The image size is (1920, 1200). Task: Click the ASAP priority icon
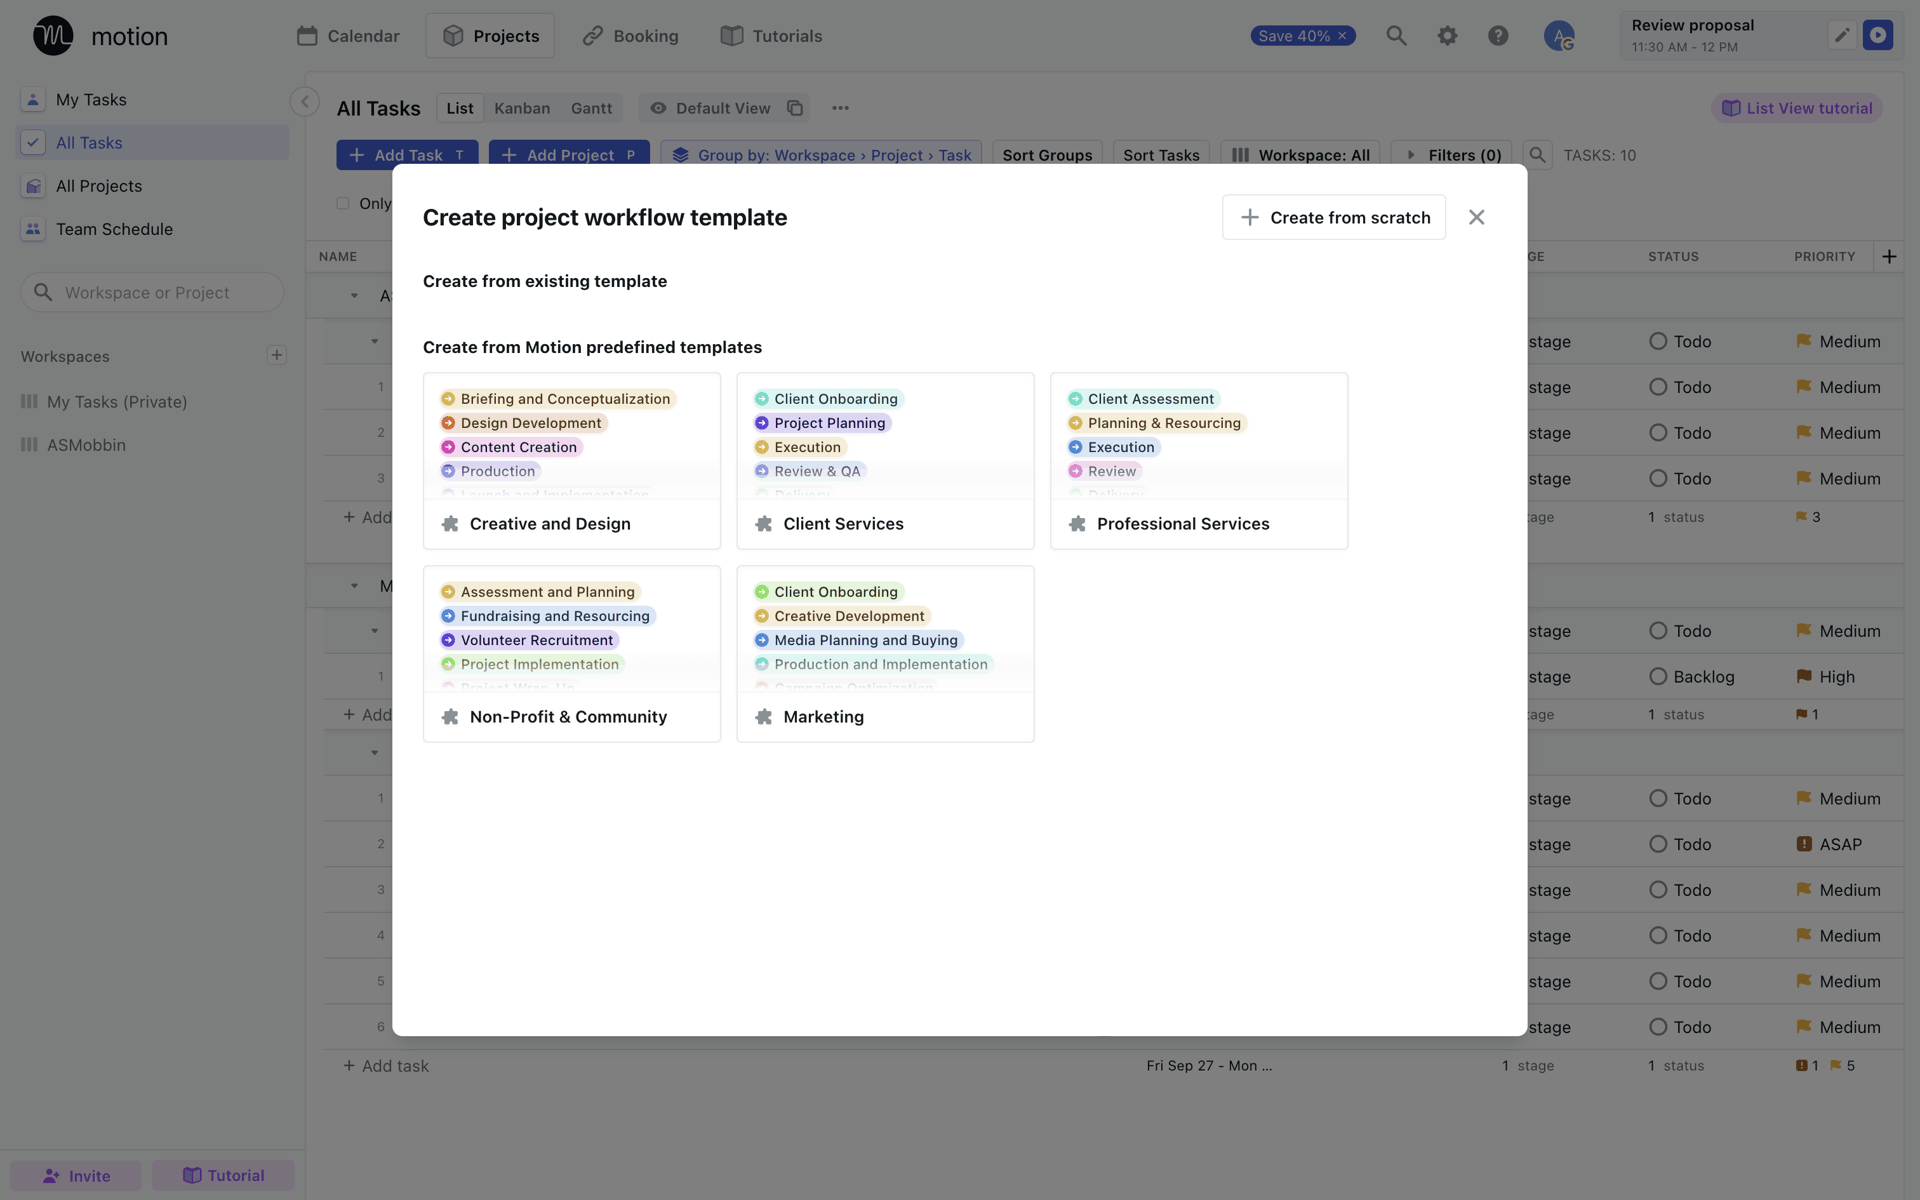point(1804,844)
